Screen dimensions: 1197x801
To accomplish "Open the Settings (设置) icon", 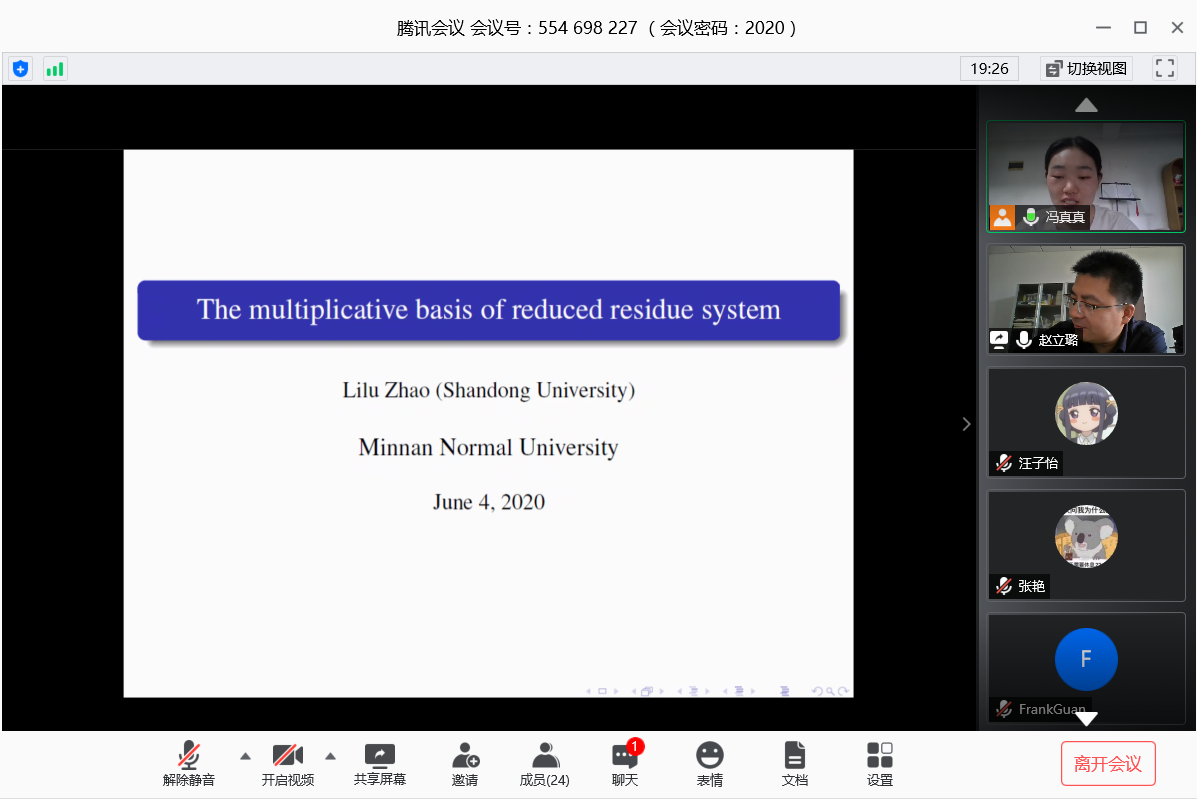I will tap(880, 764).
